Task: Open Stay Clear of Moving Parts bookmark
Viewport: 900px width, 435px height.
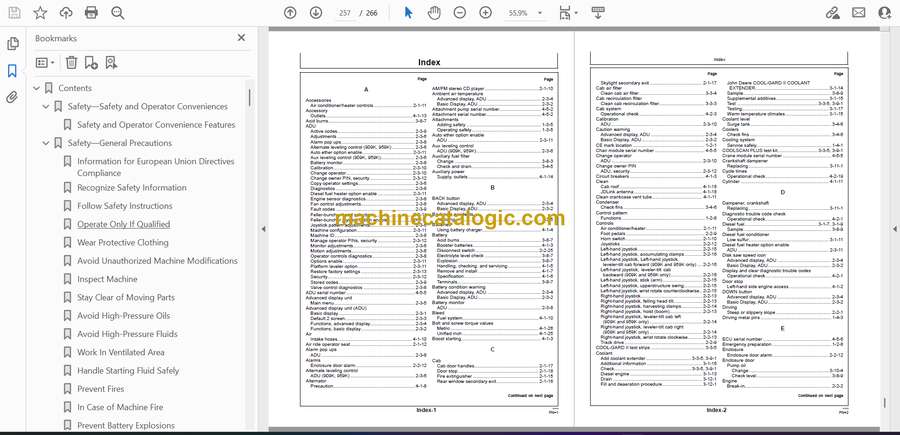Action: [126, 298]
